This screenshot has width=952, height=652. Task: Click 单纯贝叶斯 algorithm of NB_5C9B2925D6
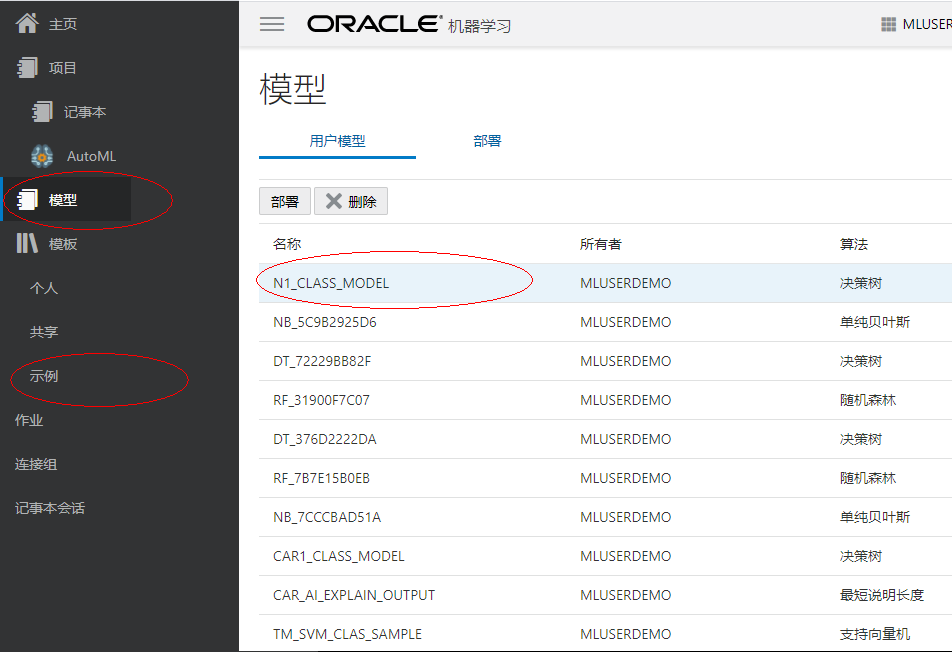[874, 322]
